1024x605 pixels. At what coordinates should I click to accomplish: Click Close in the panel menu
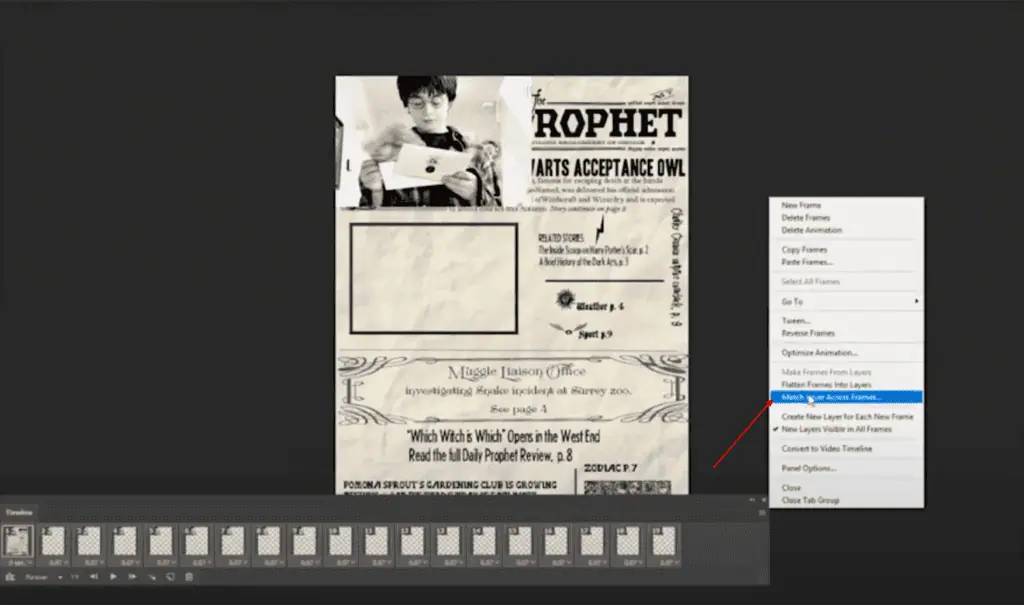coord(791,488)
